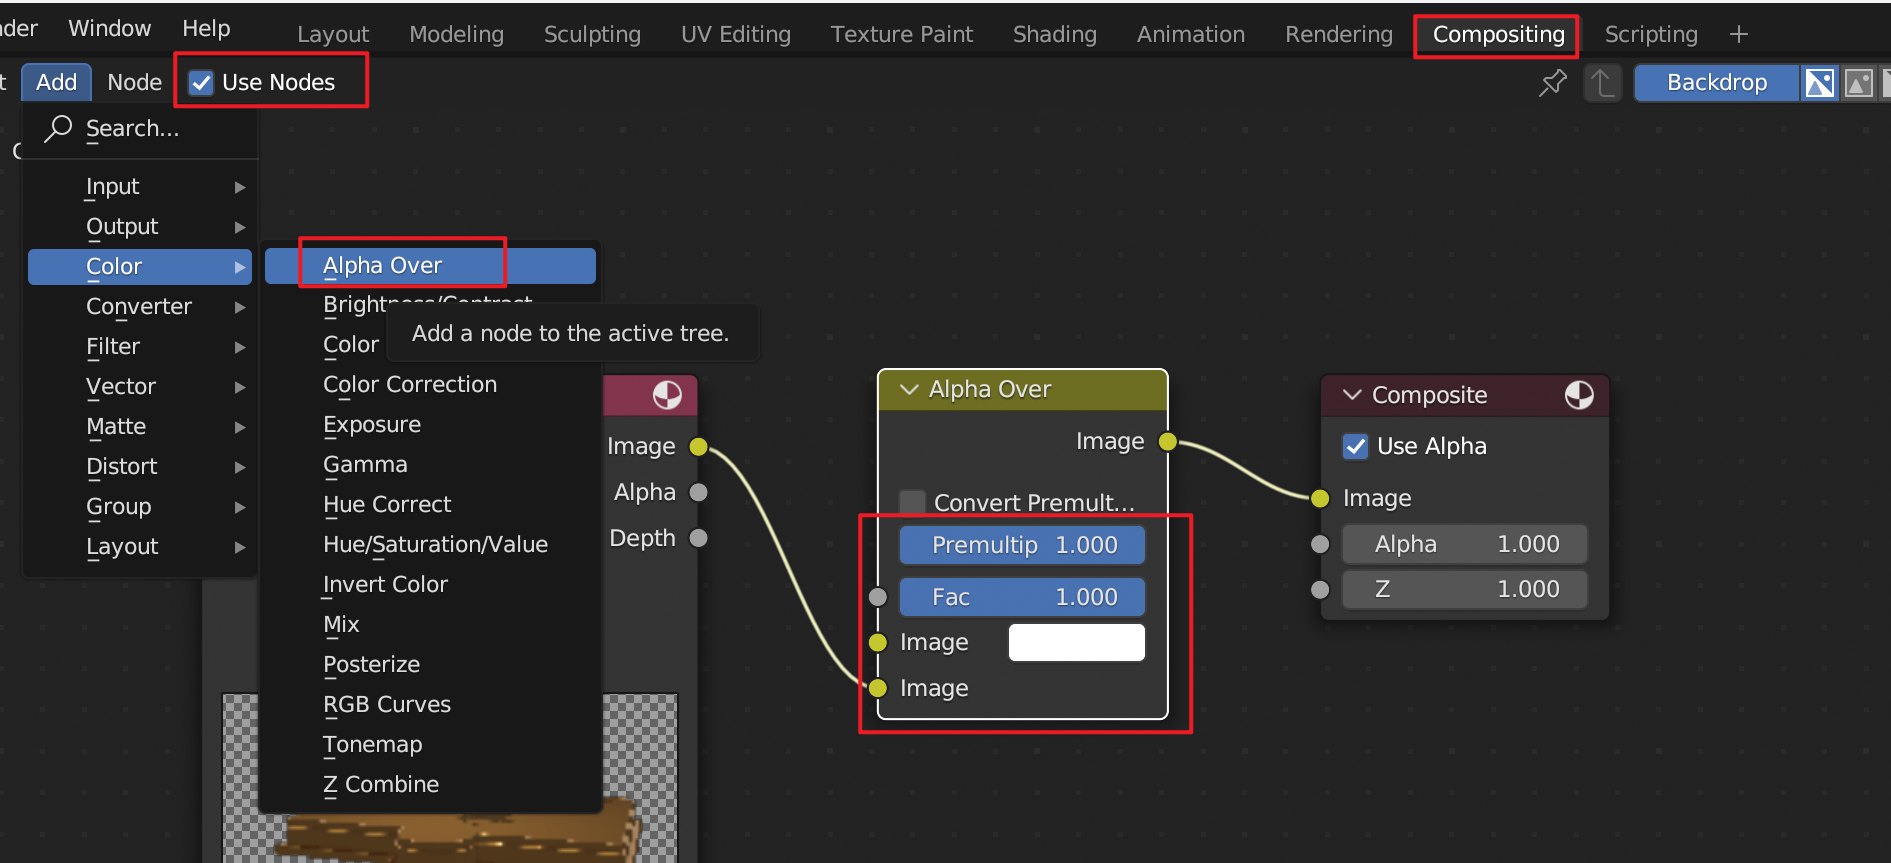The height and width of the screenshot is (863, 1891).
Task: Click the Alpha Over Fac input socket
Action: [878, 597]
